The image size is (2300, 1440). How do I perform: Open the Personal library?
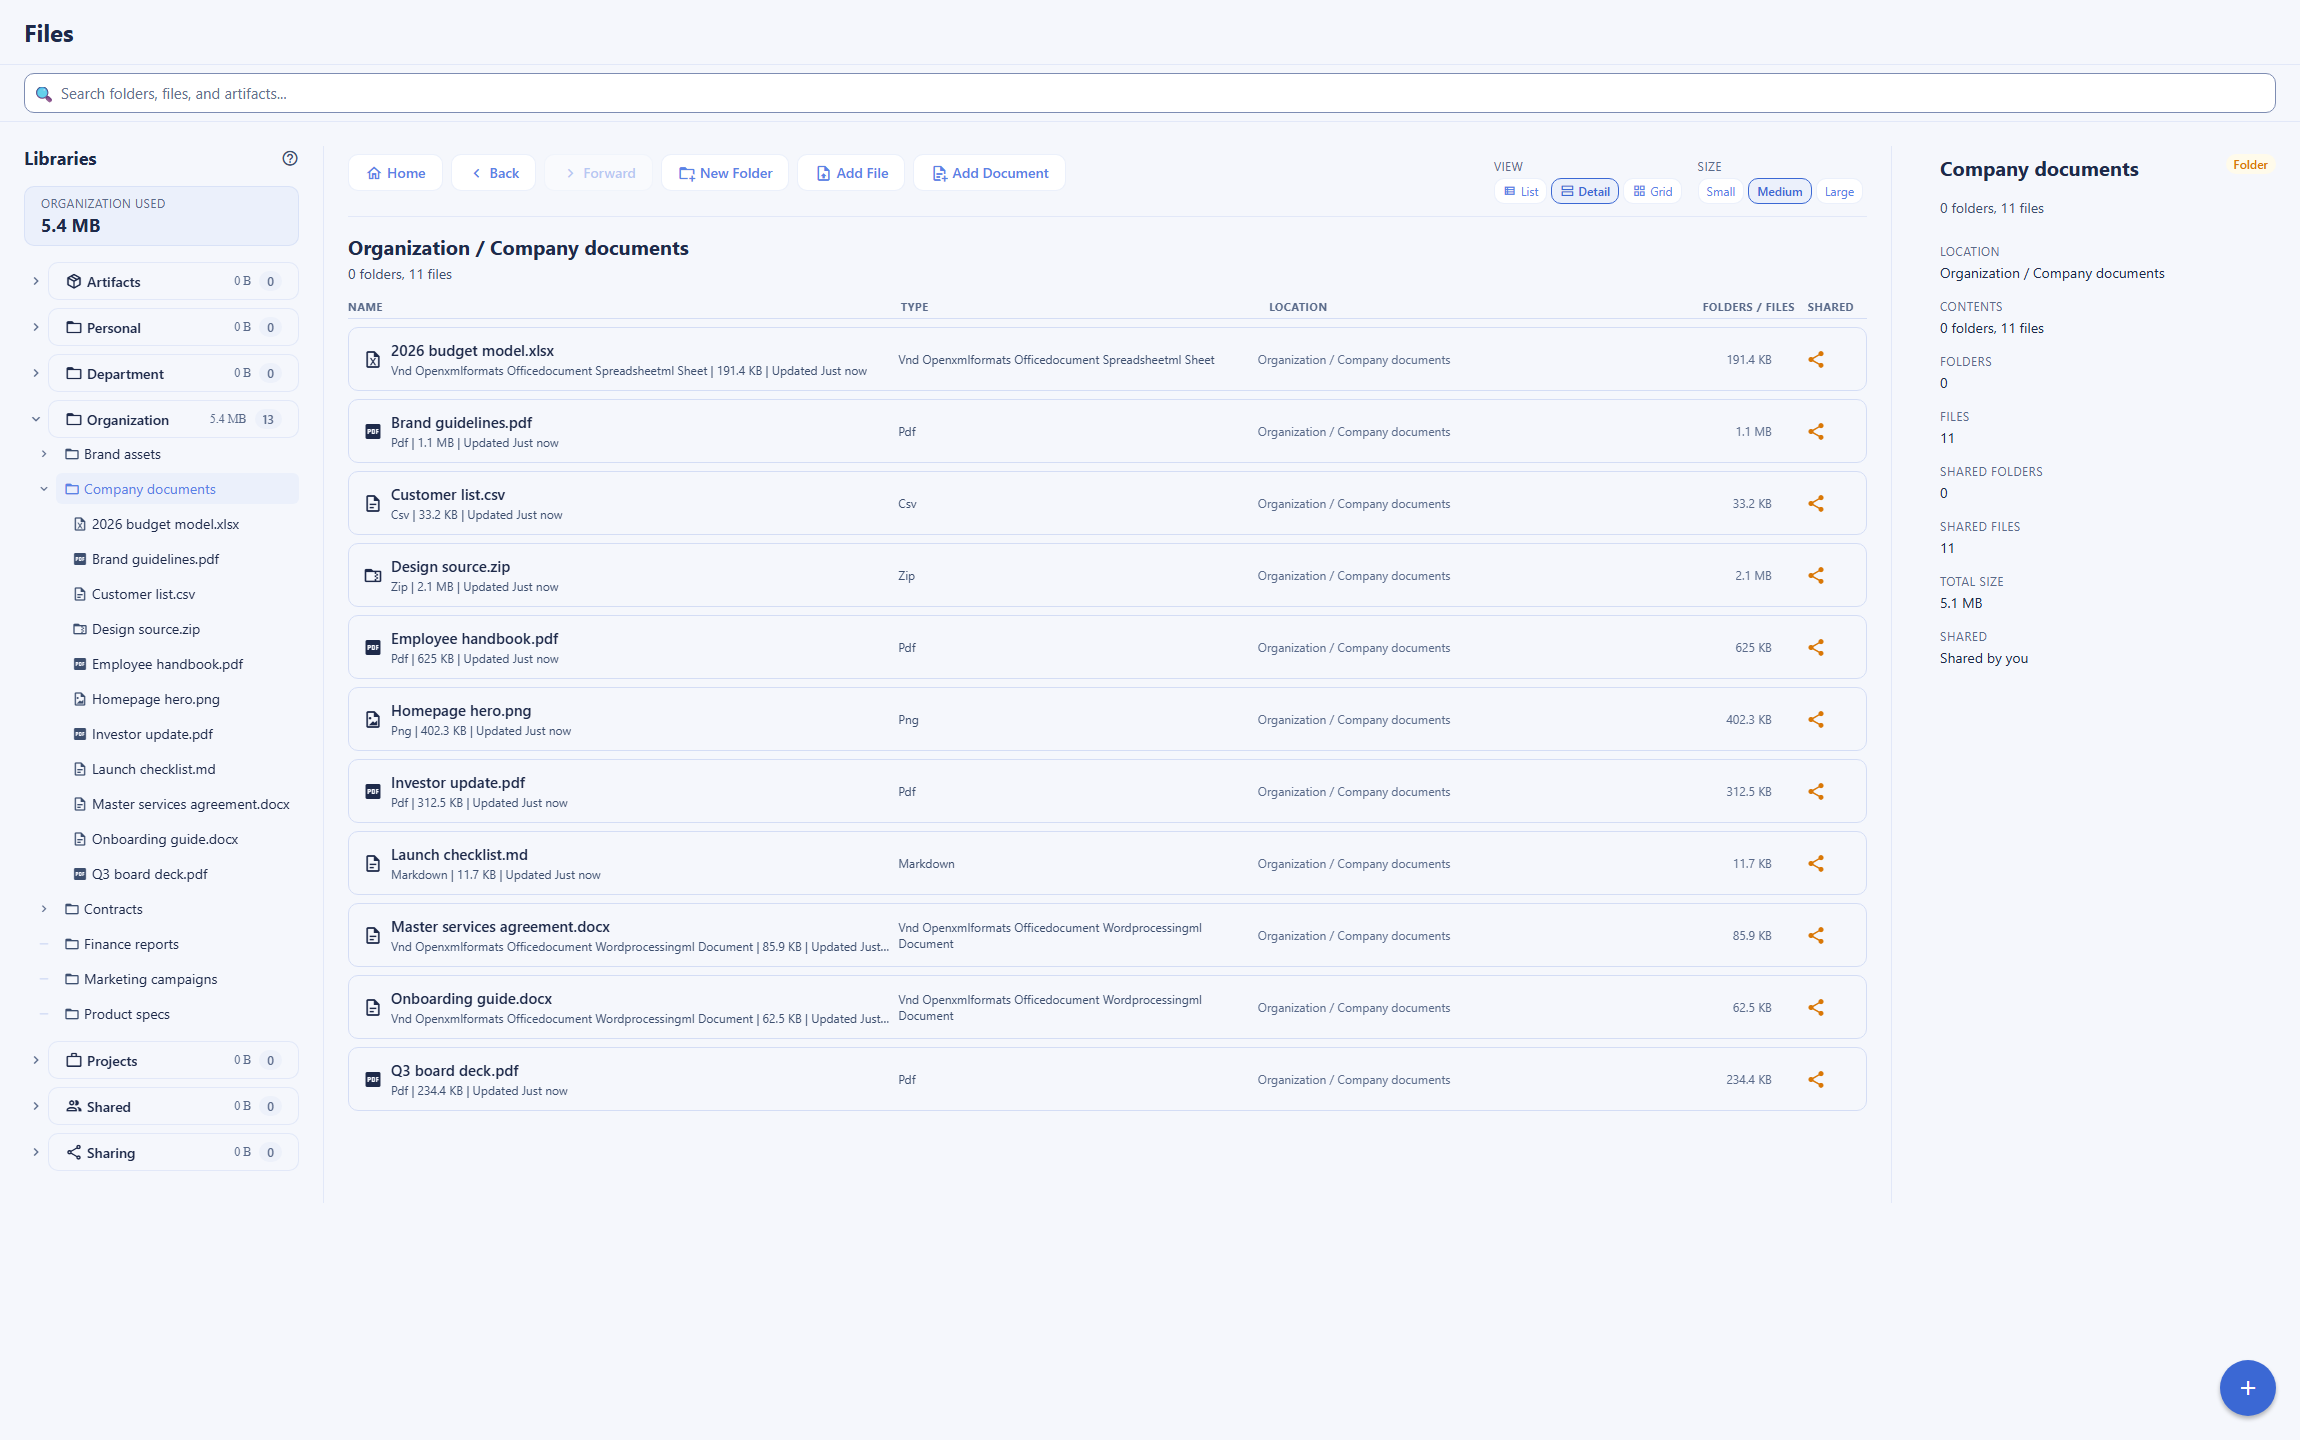tap(173, 328)
